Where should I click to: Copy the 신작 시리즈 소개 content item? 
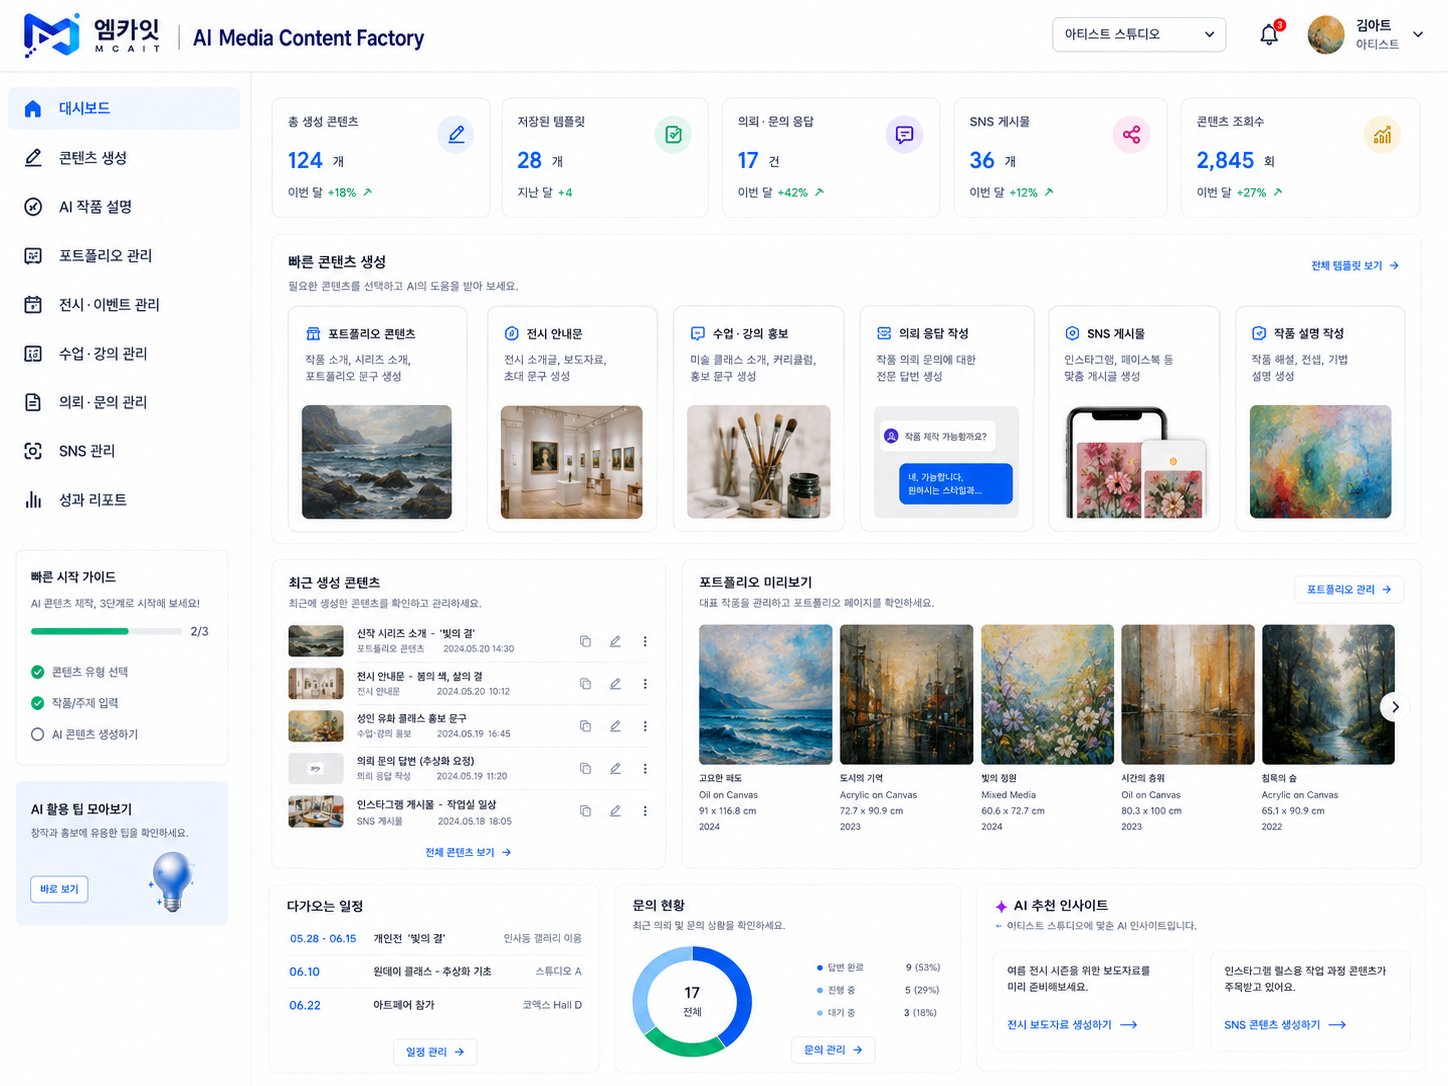tap(585, 641)
